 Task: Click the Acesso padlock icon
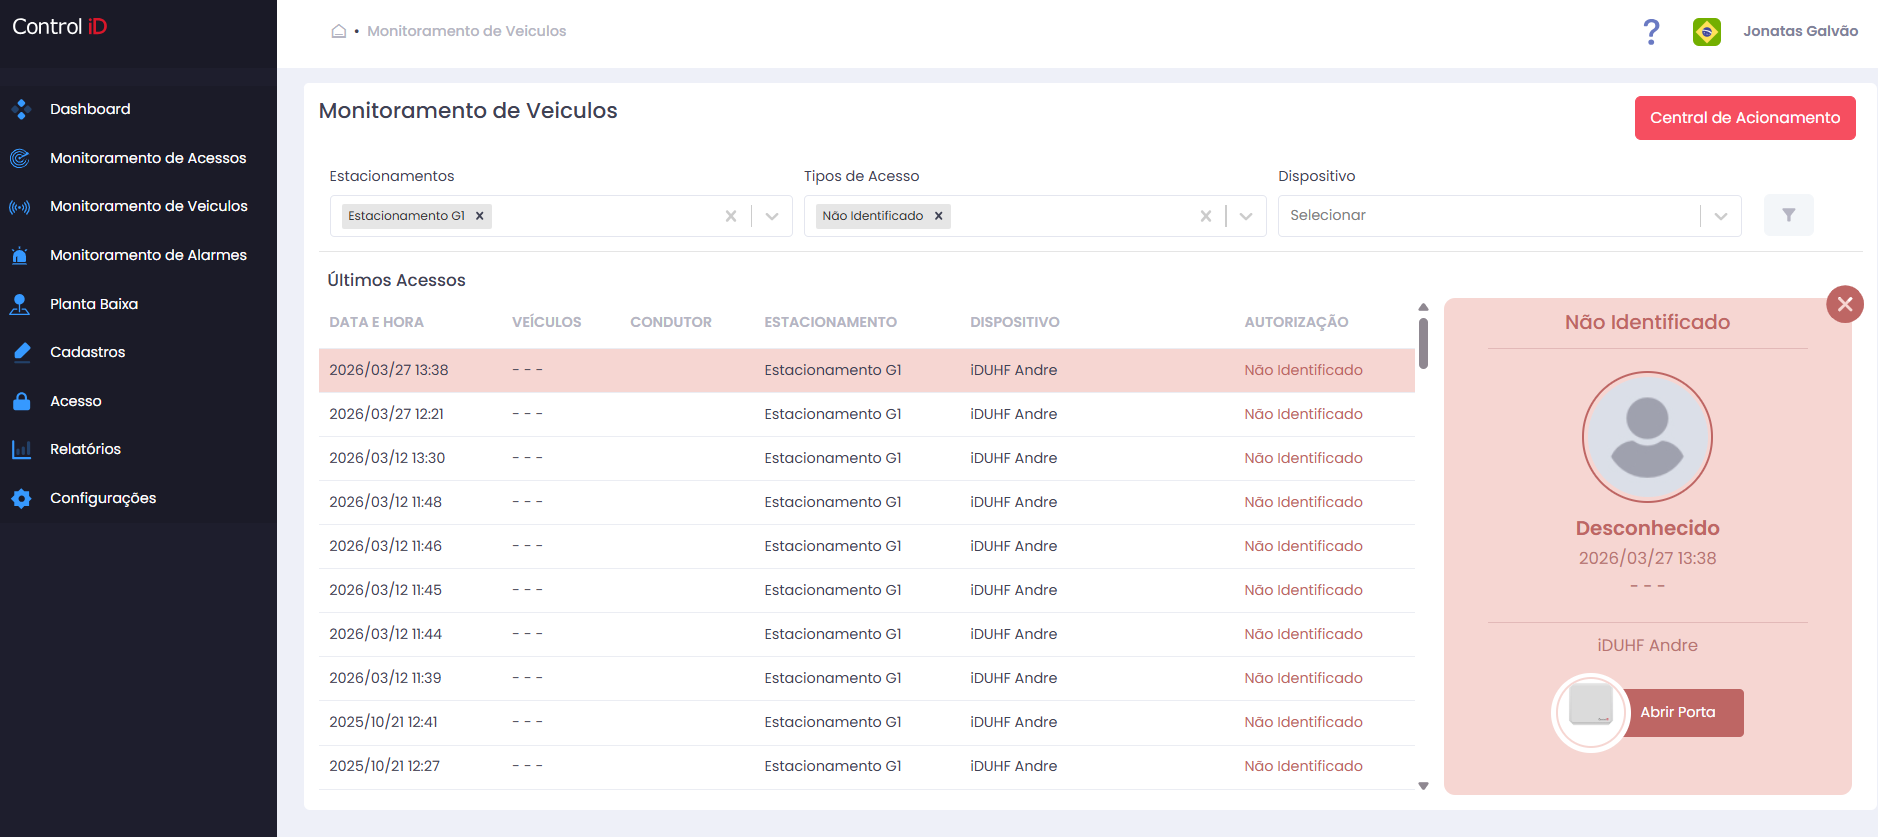21,401
